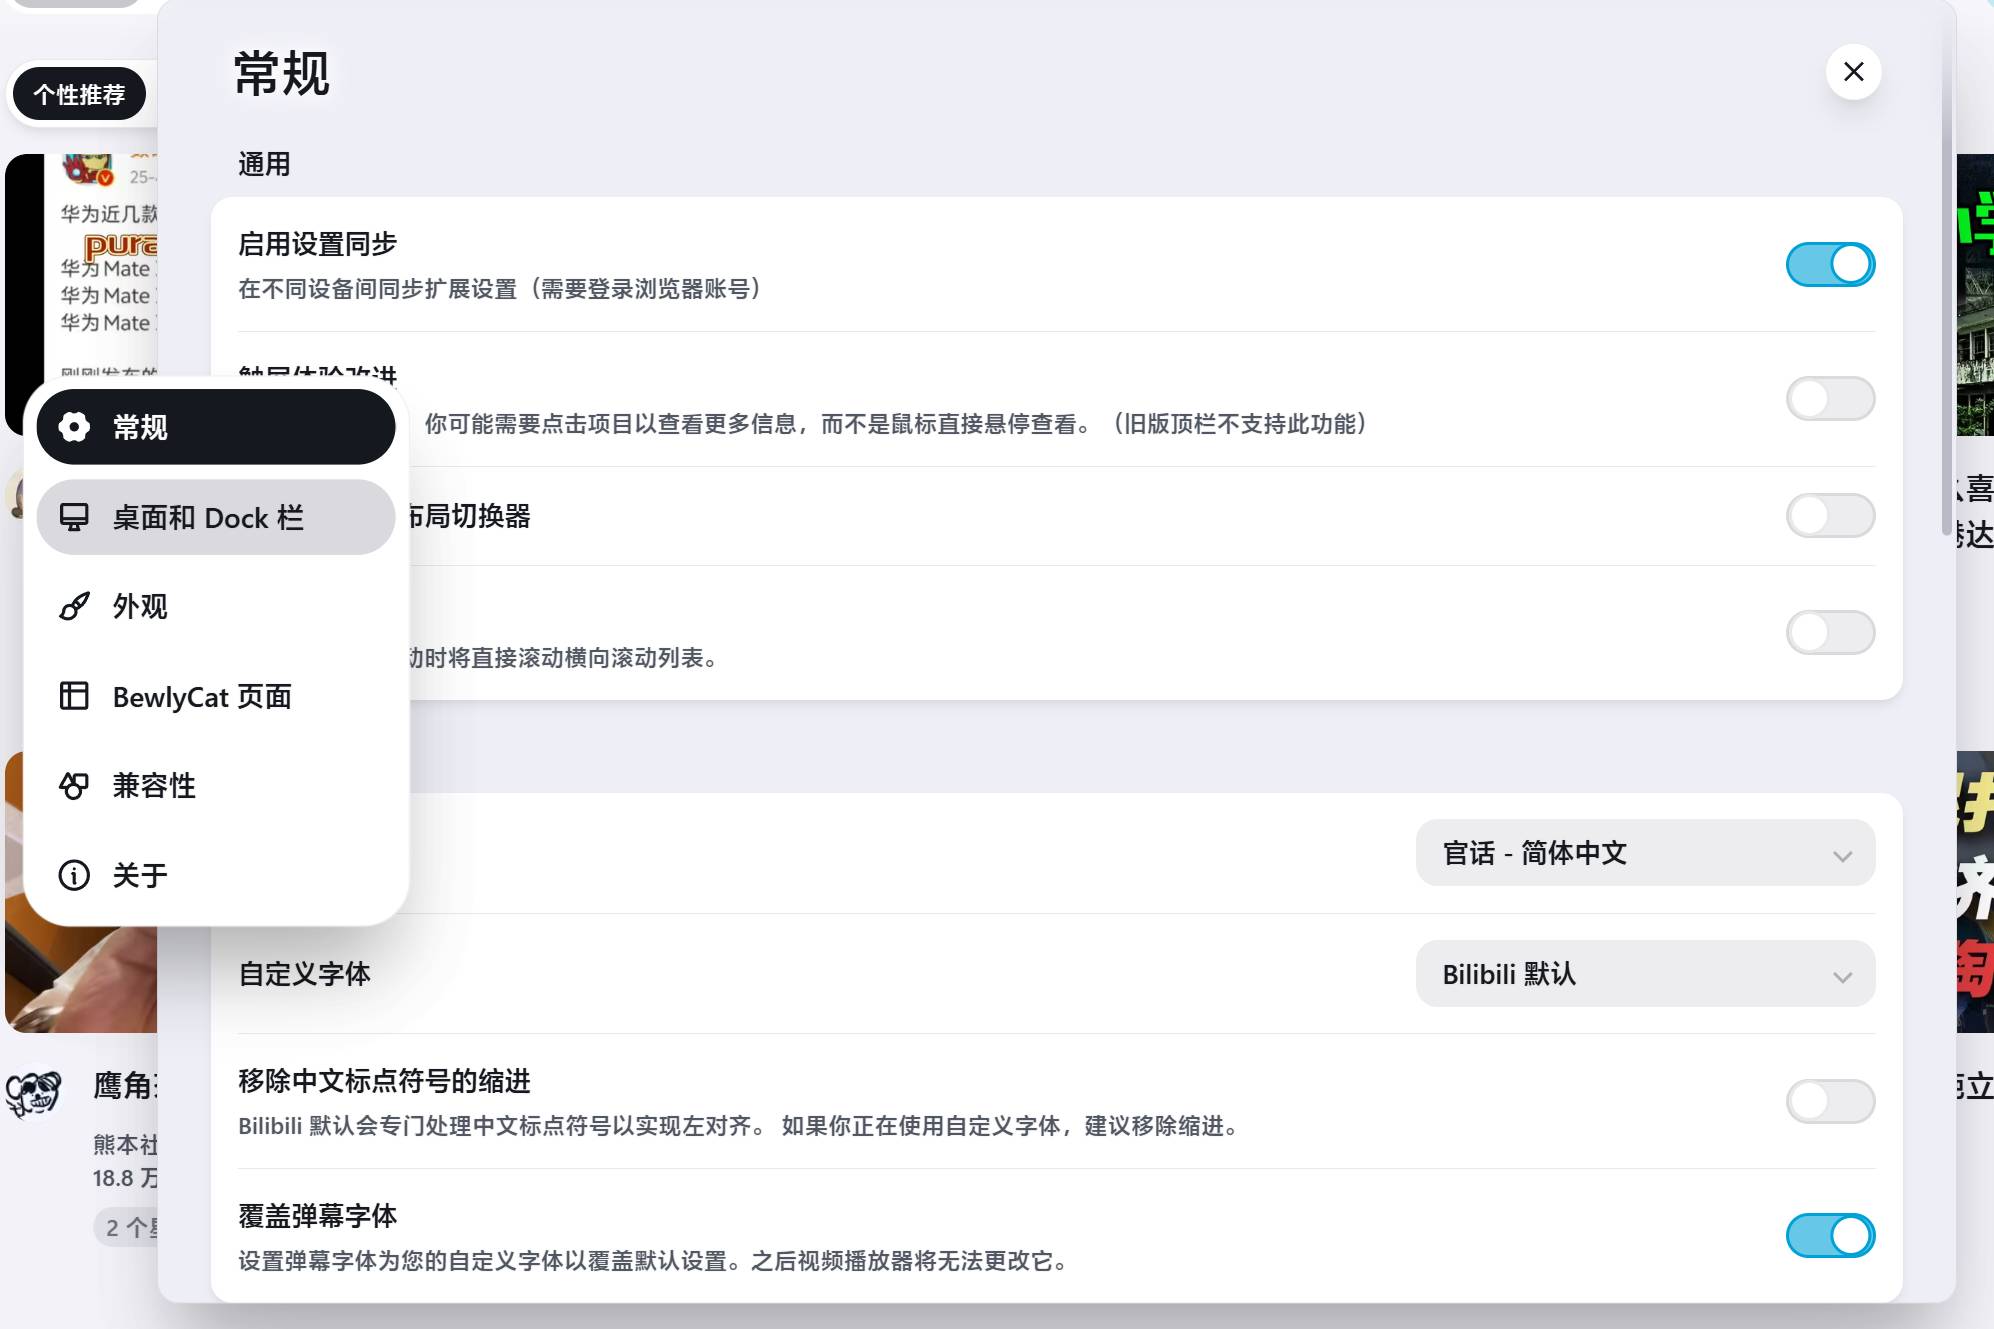This screenshot has width=1994, height=1329.
Task: Enable the touch-screen experience toggle
Action: point(1830,399)
